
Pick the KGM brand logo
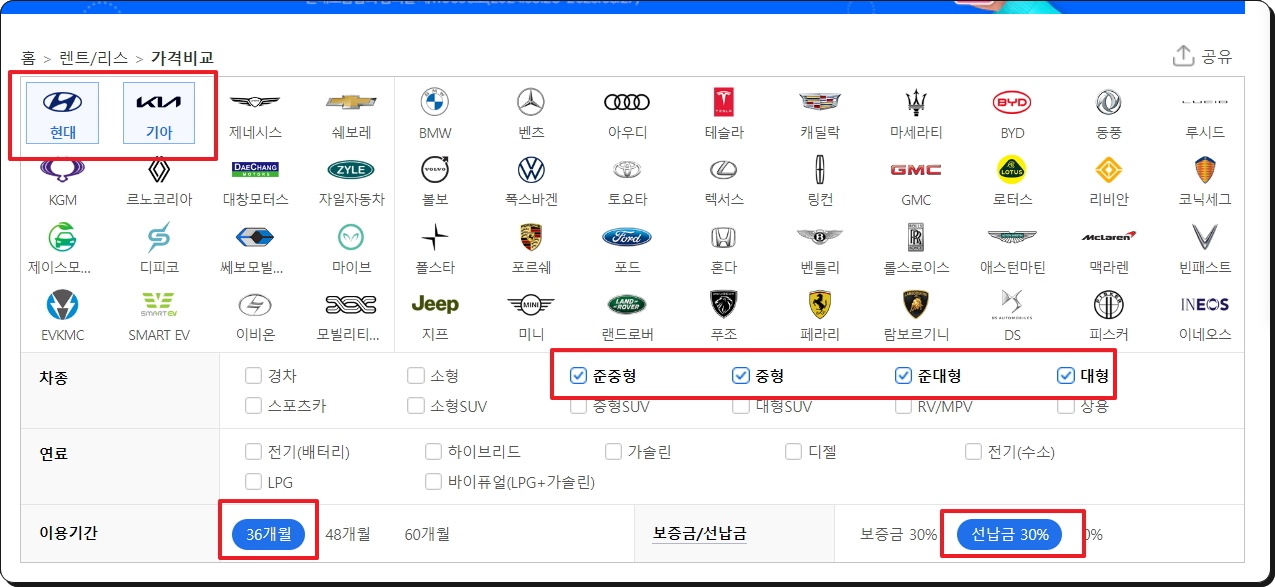62,169
